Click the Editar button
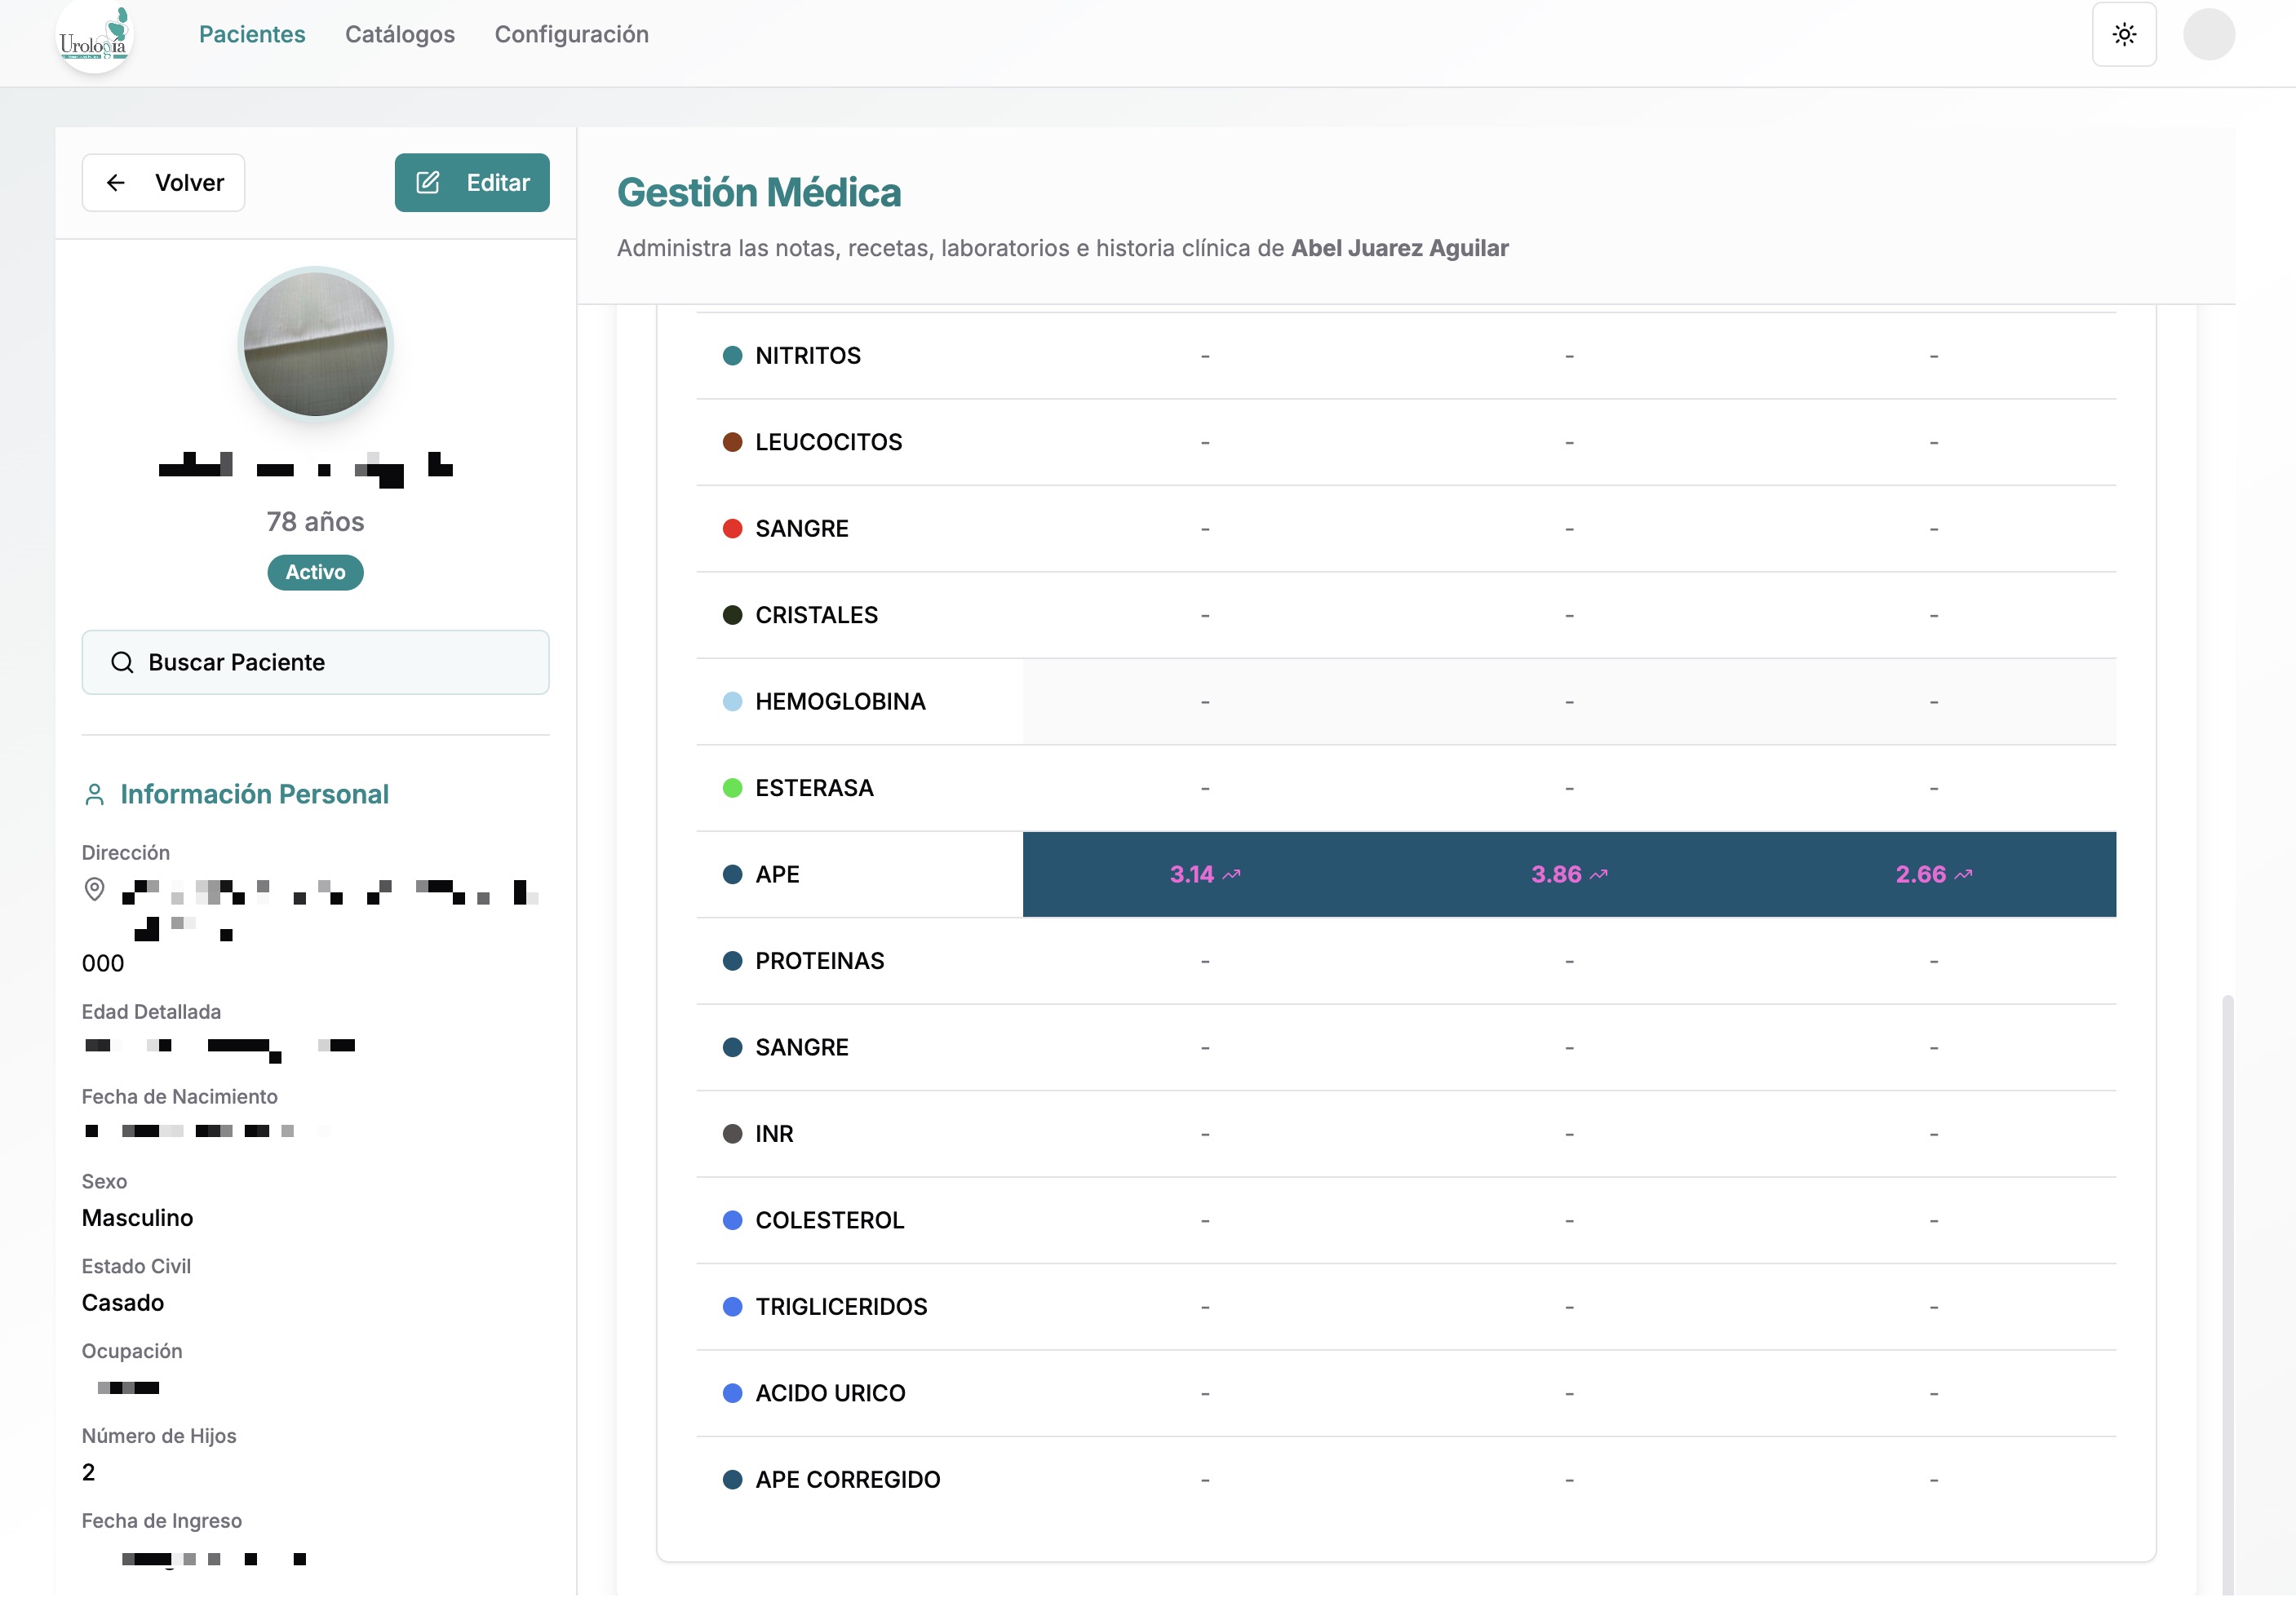2296x1602 pixels. (472, 182)
